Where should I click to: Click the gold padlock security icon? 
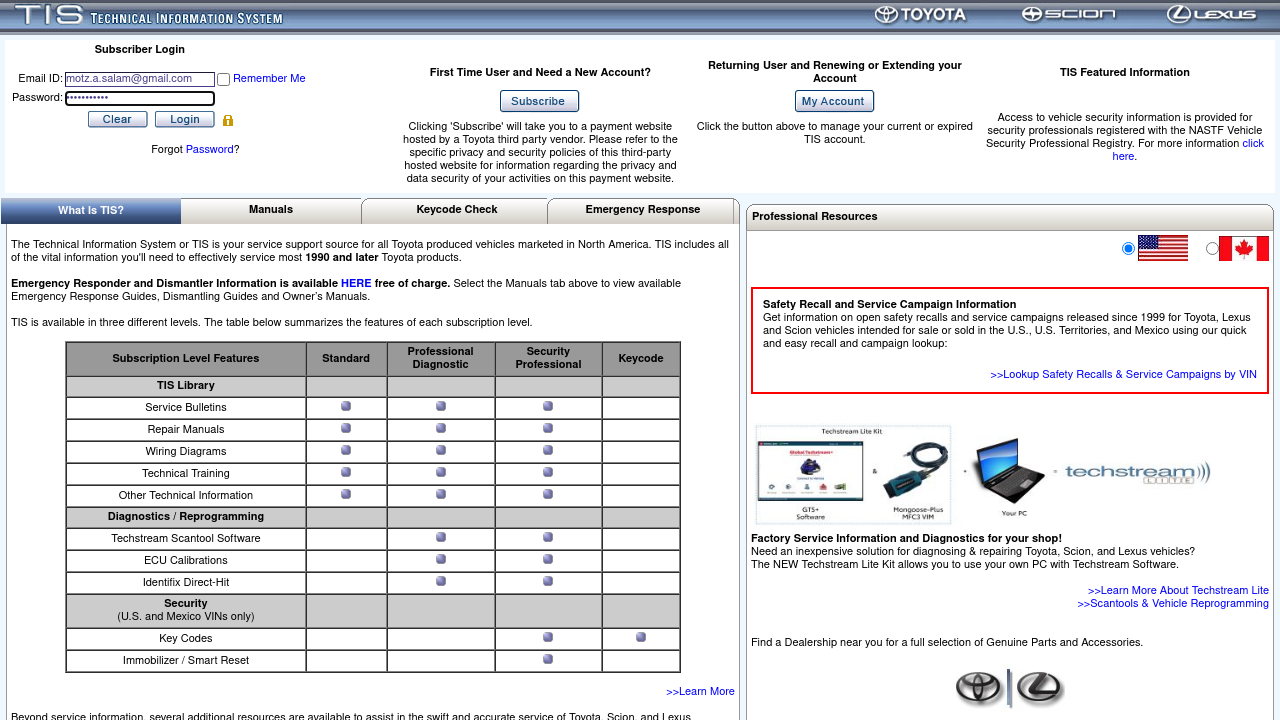[x=228, y=121]
